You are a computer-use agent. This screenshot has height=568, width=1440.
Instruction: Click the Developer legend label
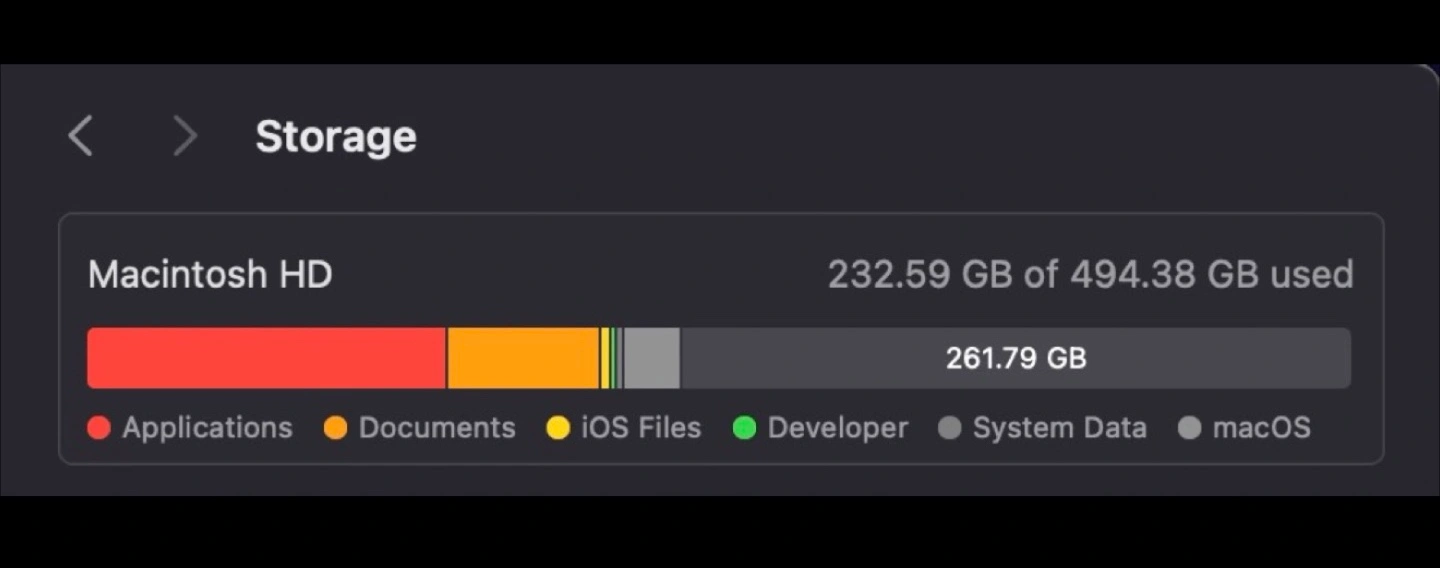point(838,428)
